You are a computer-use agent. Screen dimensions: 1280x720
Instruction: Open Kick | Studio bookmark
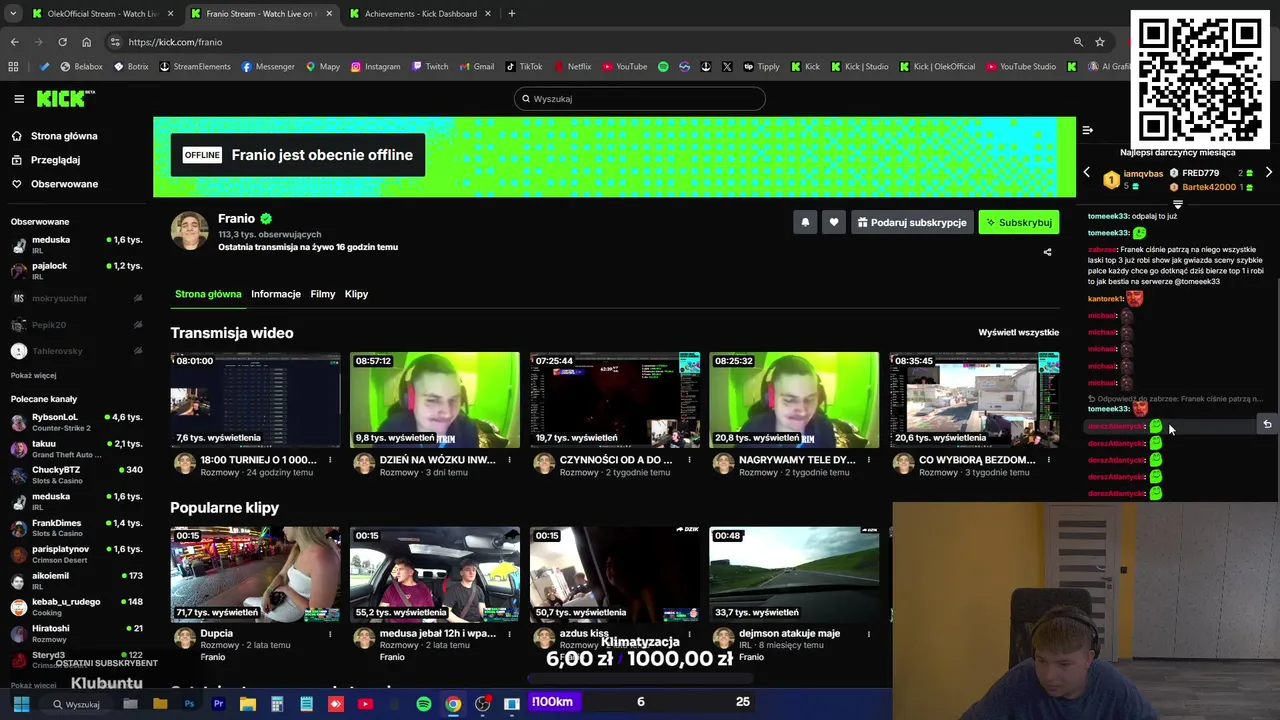[860, 67]
